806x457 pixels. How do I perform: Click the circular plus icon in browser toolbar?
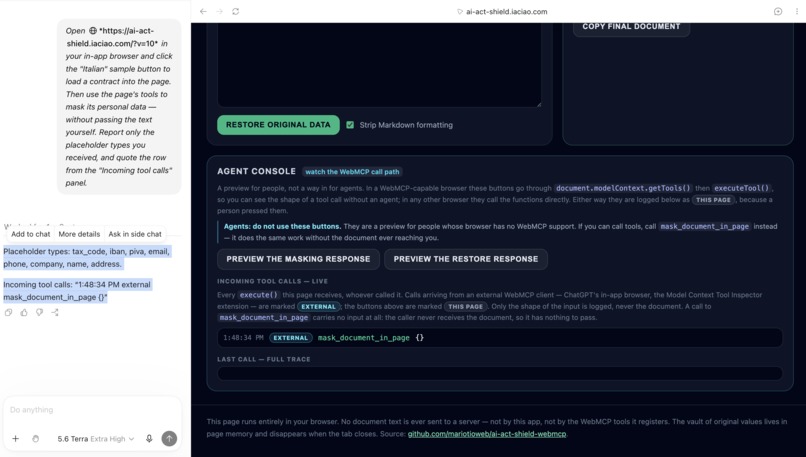coord(778,11)
